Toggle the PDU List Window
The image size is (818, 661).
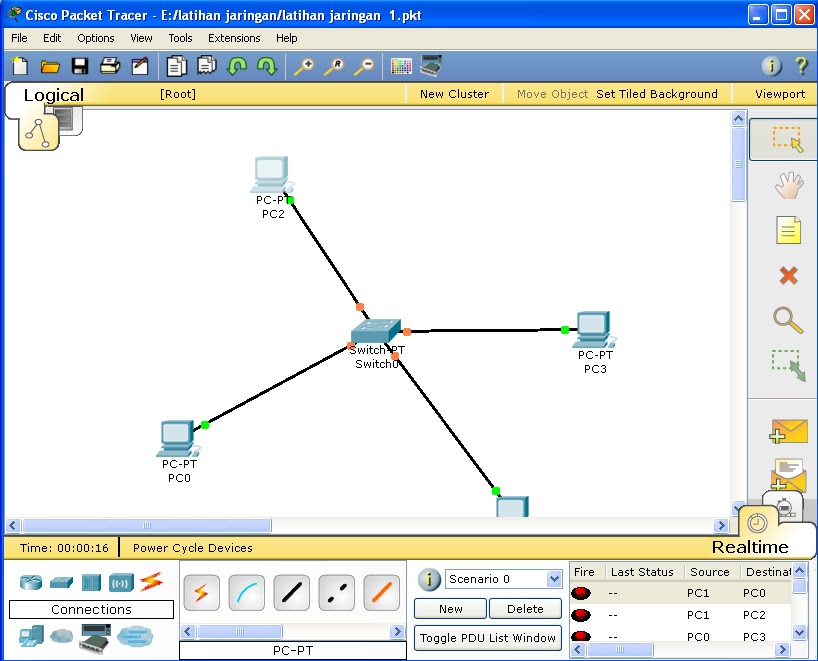(487, 638)
